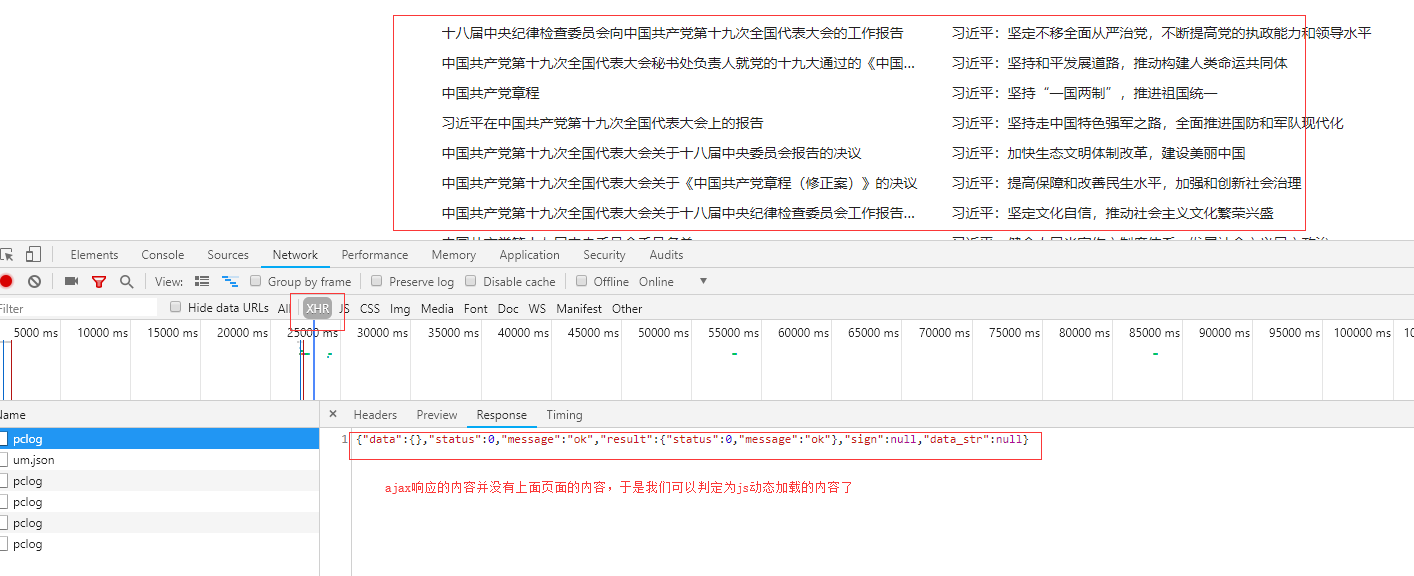Open the link 习近平：坚持走中国特色强军之路
Screen dimensions: 1414x576
coord(1148,123)
